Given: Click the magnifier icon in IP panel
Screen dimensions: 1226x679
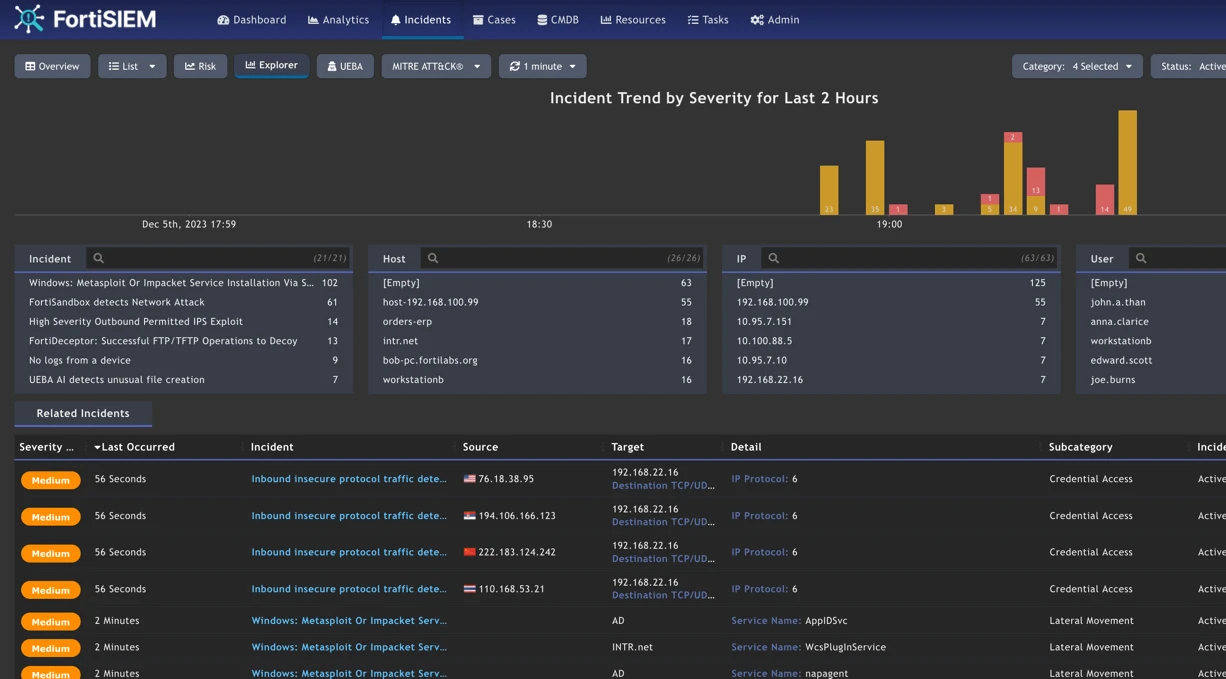Looking at the screenshot, I should coord(773,258).
